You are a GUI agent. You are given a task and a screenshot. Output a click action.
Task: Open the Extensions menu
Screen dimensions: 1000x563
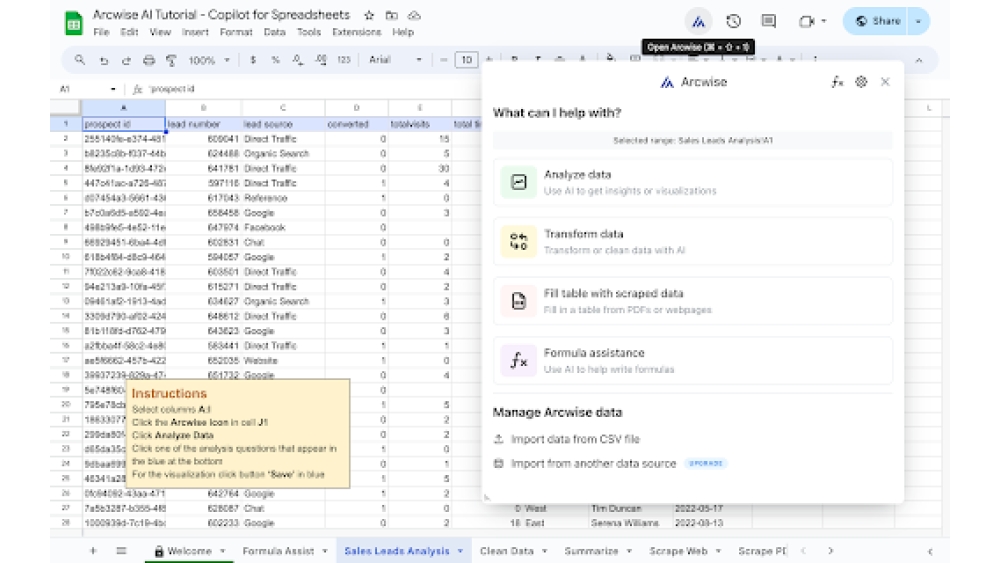pyautogui.click(x=357, y=32)
